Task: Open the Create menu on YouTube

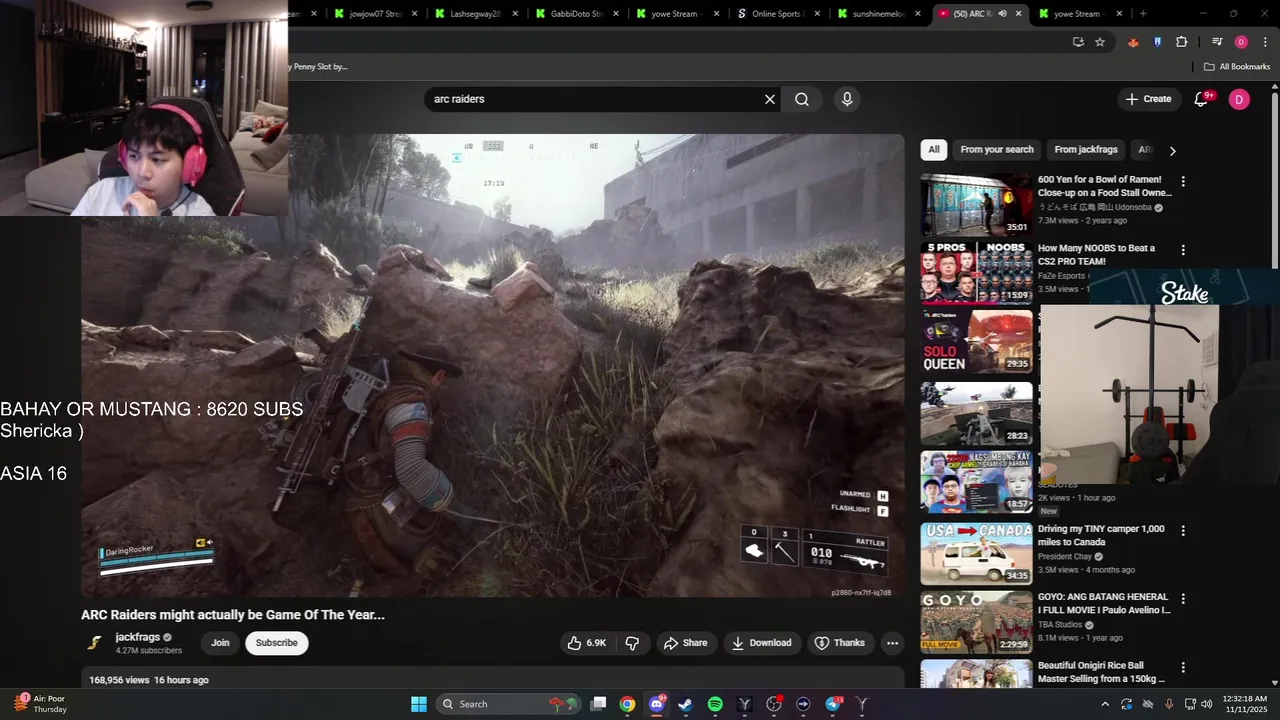Action: 1148,99
